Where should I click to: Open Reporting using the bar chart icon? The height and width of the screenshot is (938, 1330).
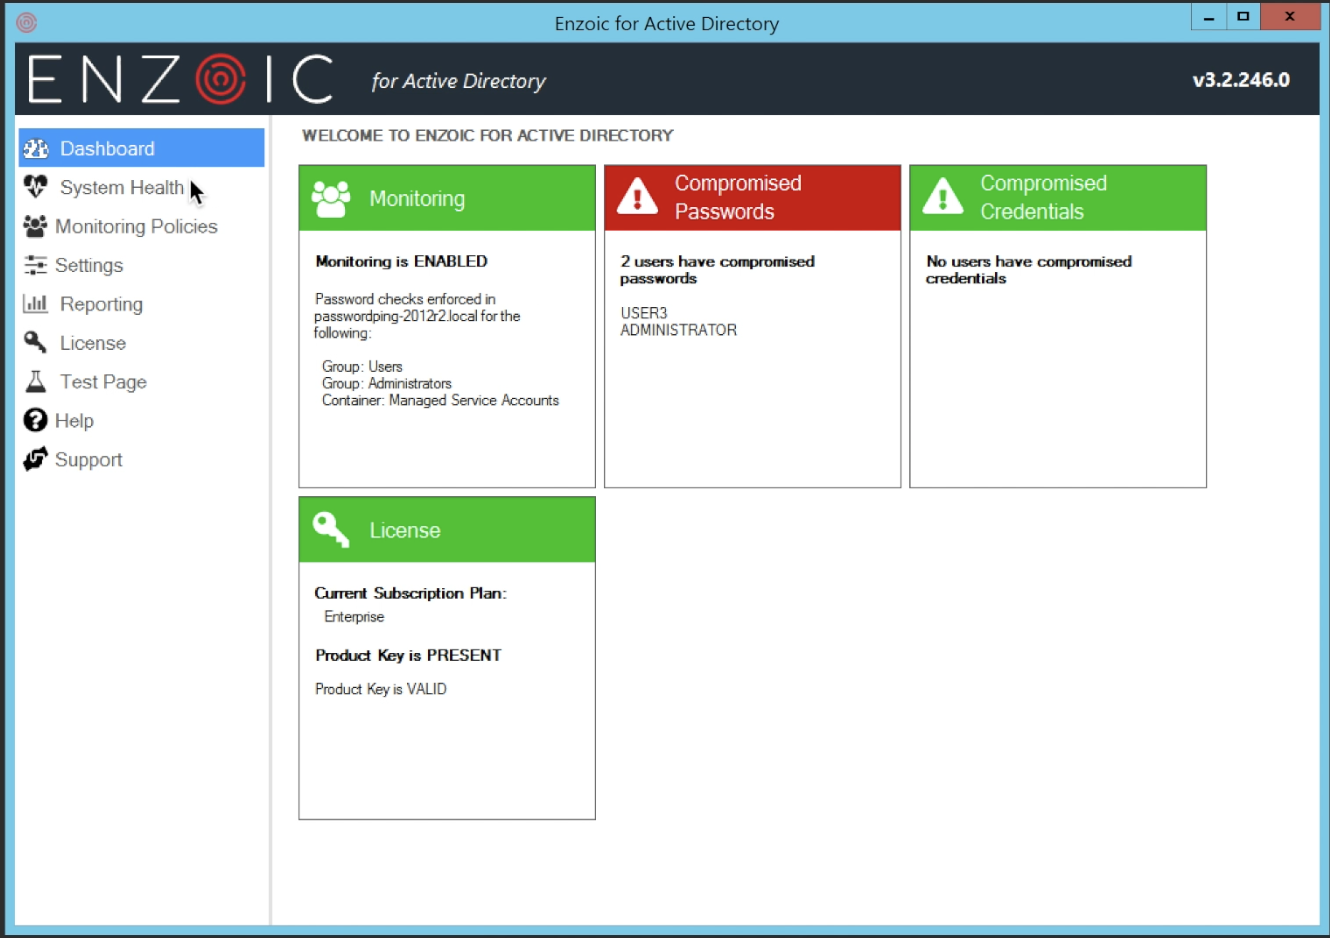[34, 303]
